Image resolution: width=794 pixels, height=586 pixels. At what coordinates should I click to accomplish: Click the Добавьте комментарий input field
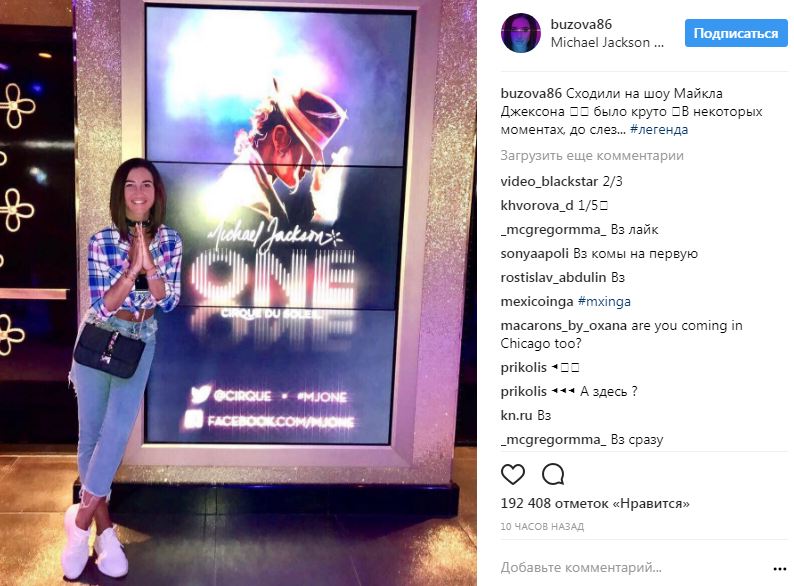pyautogui.click(x=633, y=568)
